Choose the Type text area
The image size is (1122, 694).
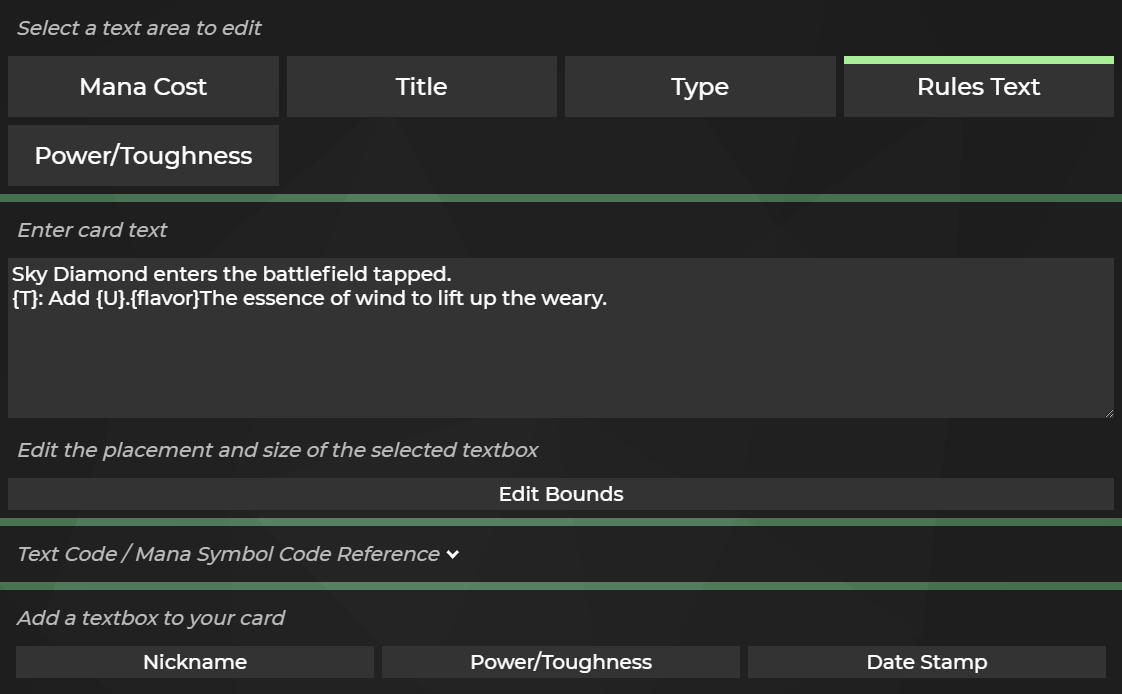[700, 87]
